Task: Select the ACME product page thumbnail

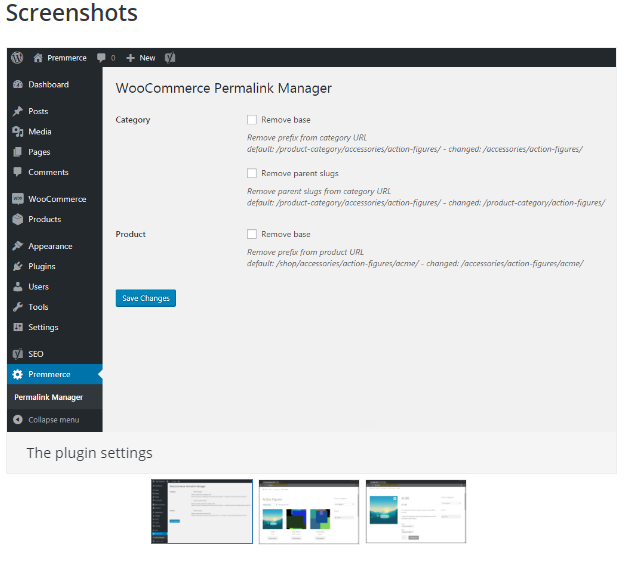Action: pos(416,511)
